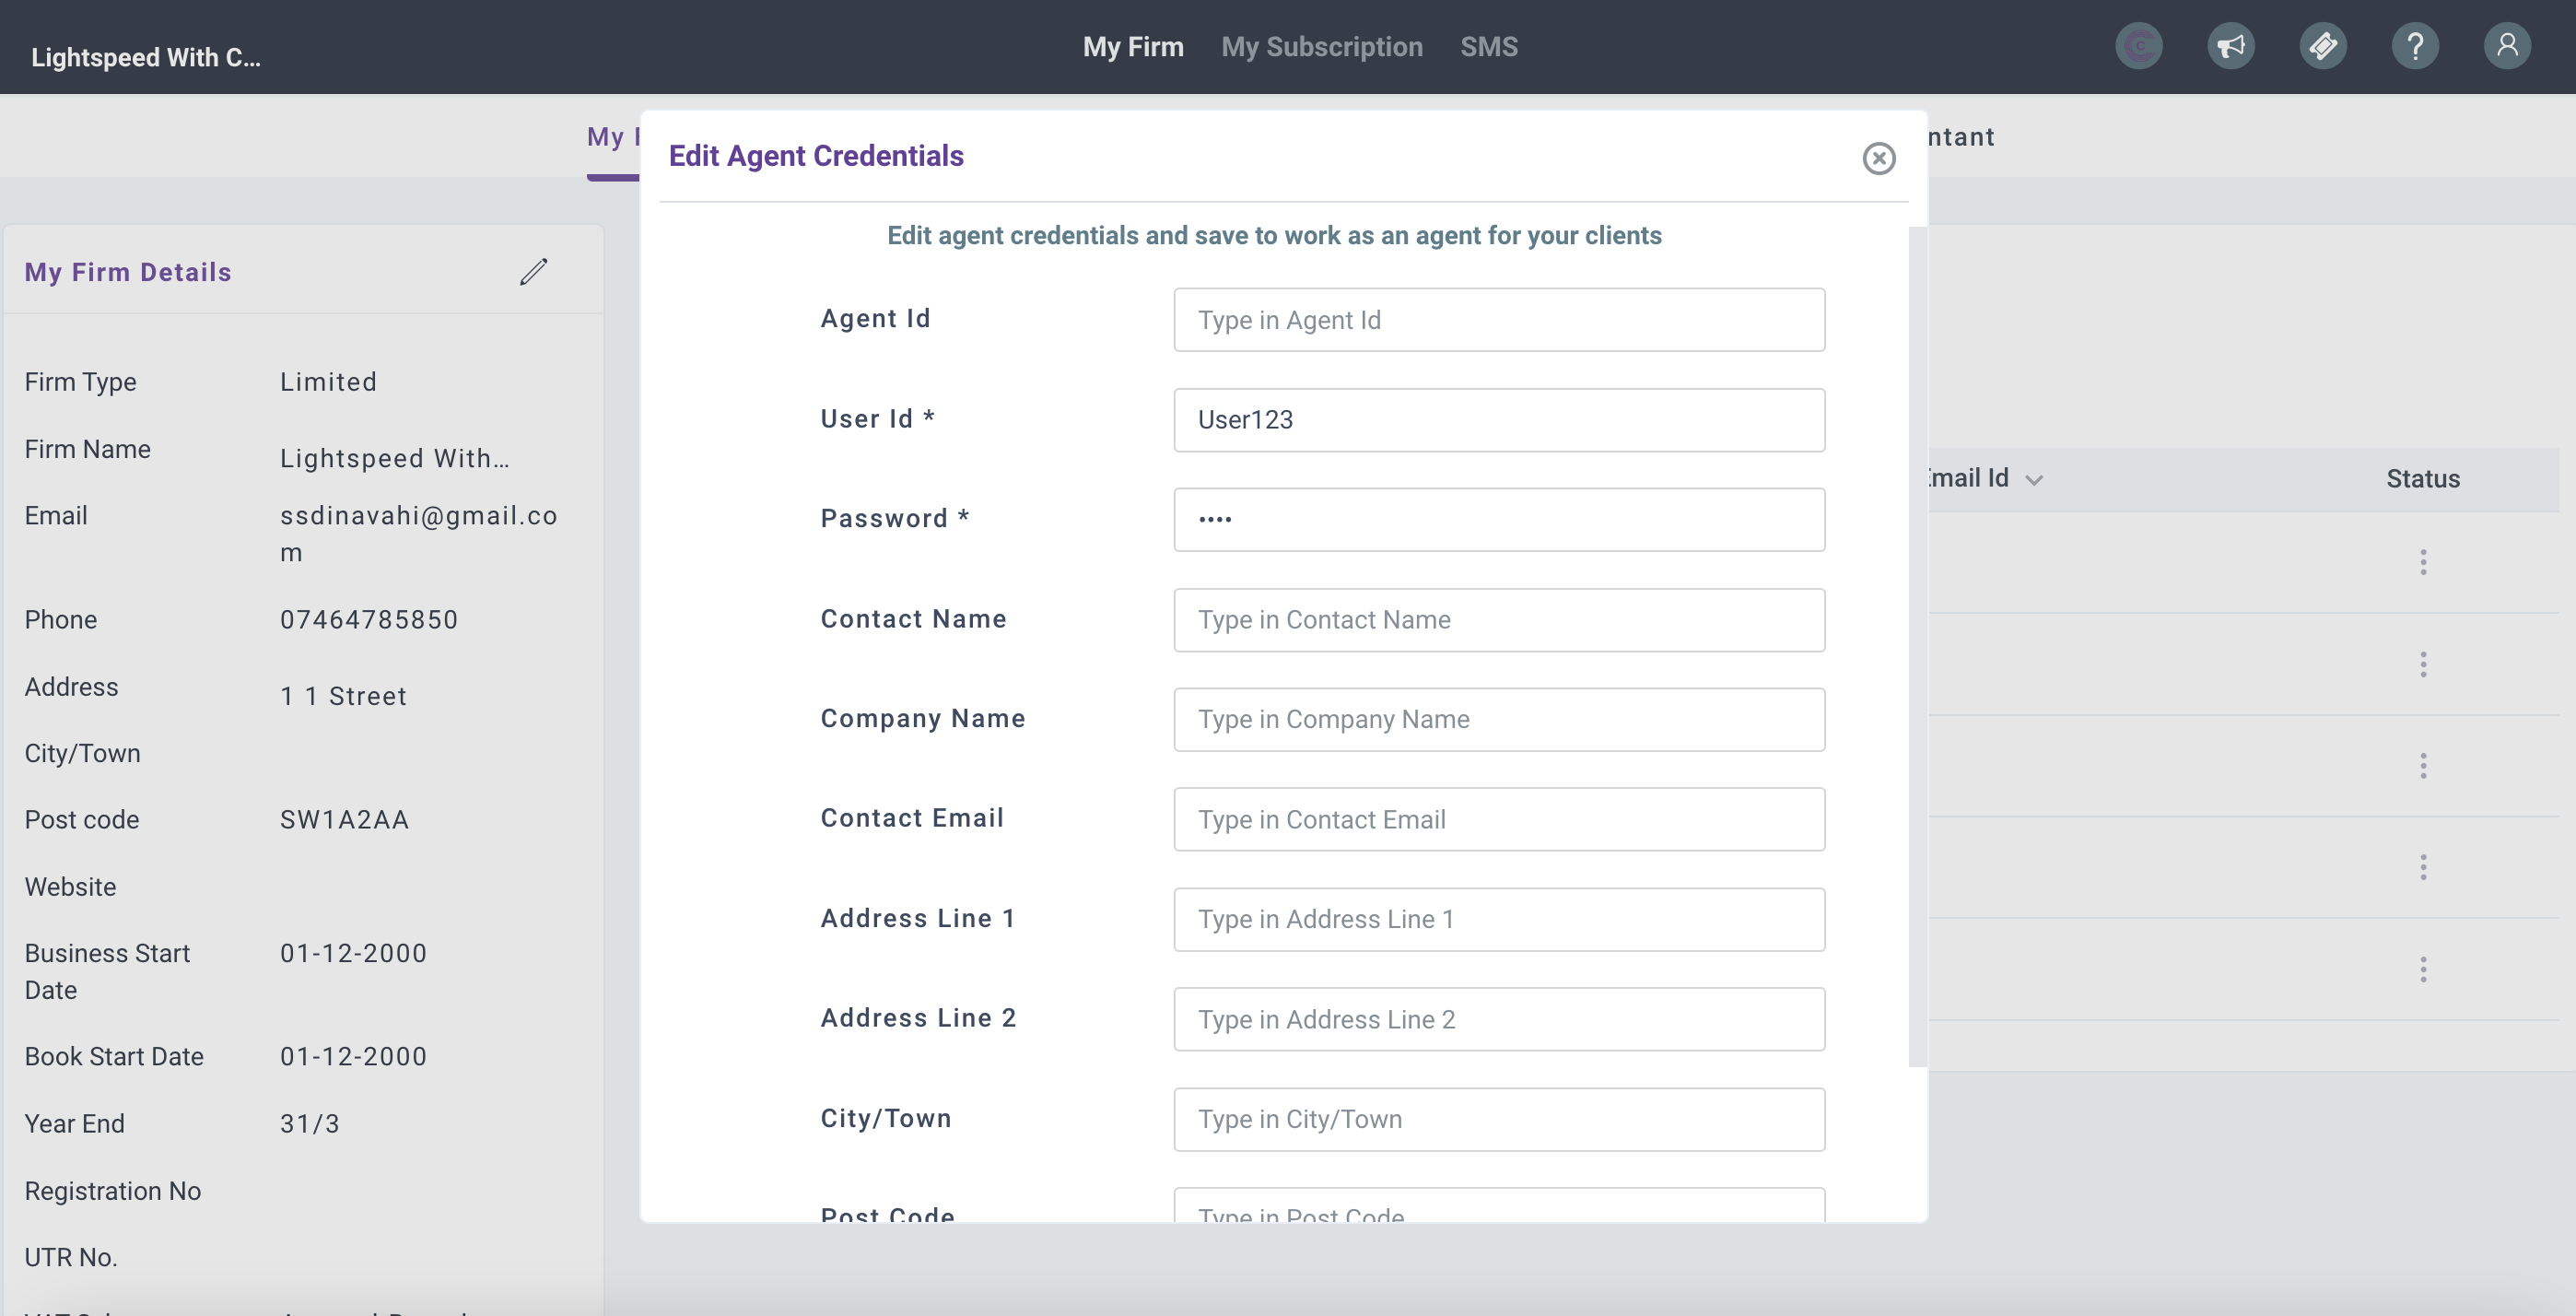The image size is (2576, 1316).
Task: Open last row three-dot options menu
Action: (2422, 969)
